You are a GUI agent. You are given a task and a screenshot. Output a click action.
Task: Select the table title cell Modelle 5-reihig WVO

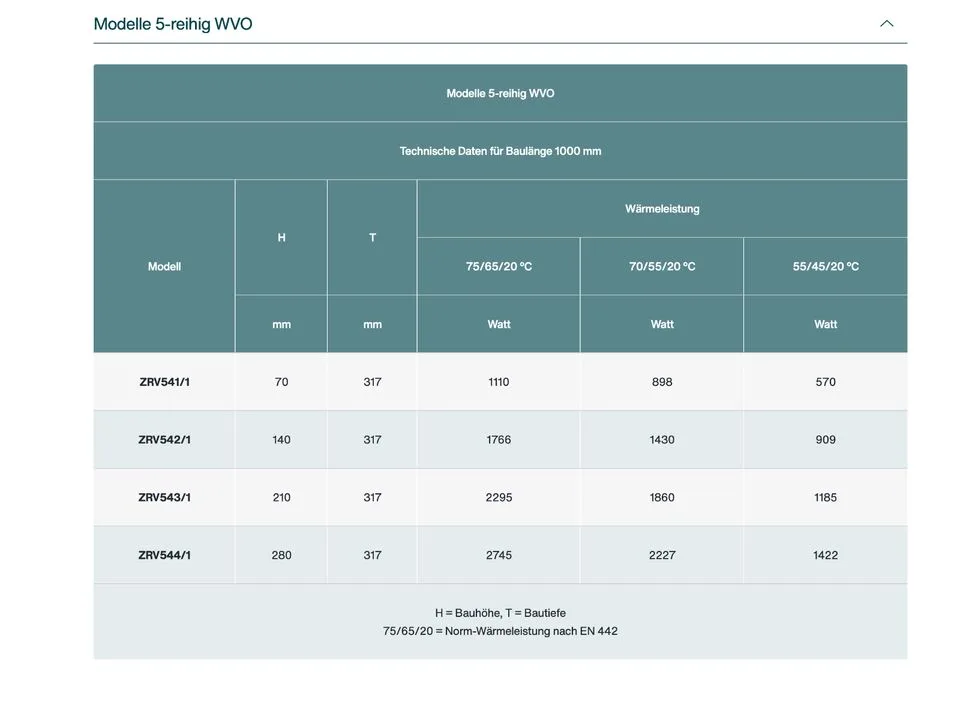coord(500,94)
